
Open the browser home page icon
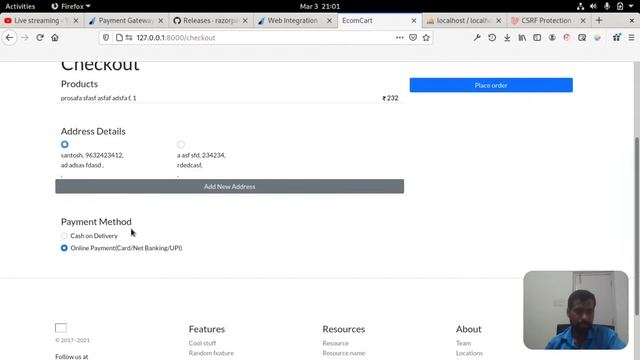coord(55,38)
